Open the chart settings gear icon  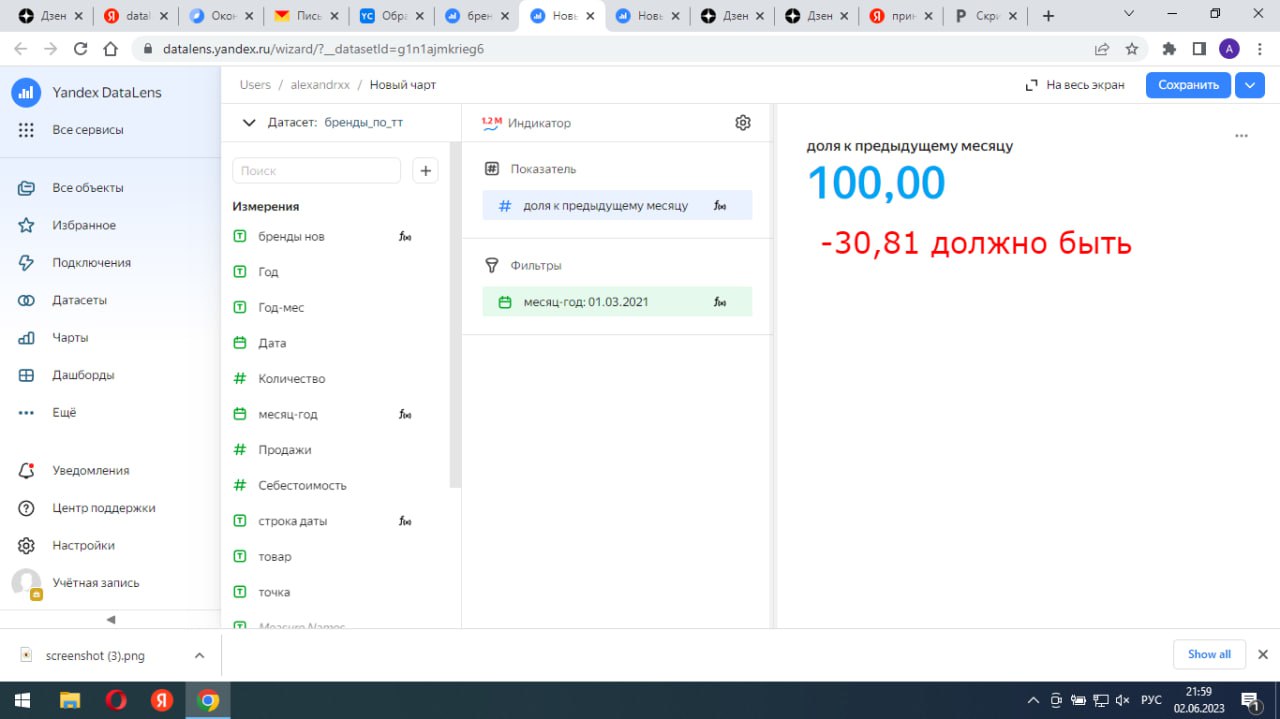click(742, 123)
